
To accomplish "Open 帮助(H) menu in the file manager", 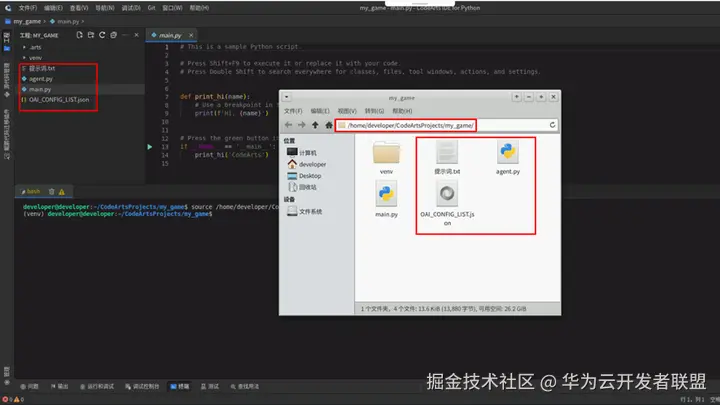I will pyautogui.click(x=402, y=111).
